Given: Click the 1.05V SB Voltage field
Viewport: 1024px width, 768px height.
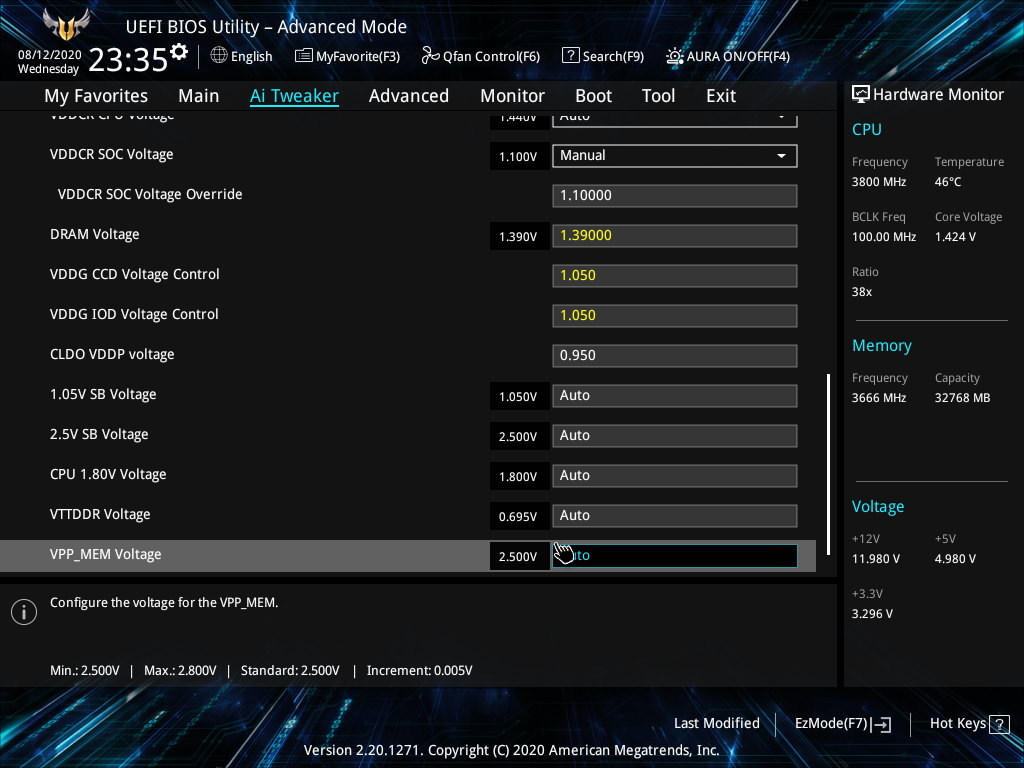Looking at the screenshot, I should [675, 396].
